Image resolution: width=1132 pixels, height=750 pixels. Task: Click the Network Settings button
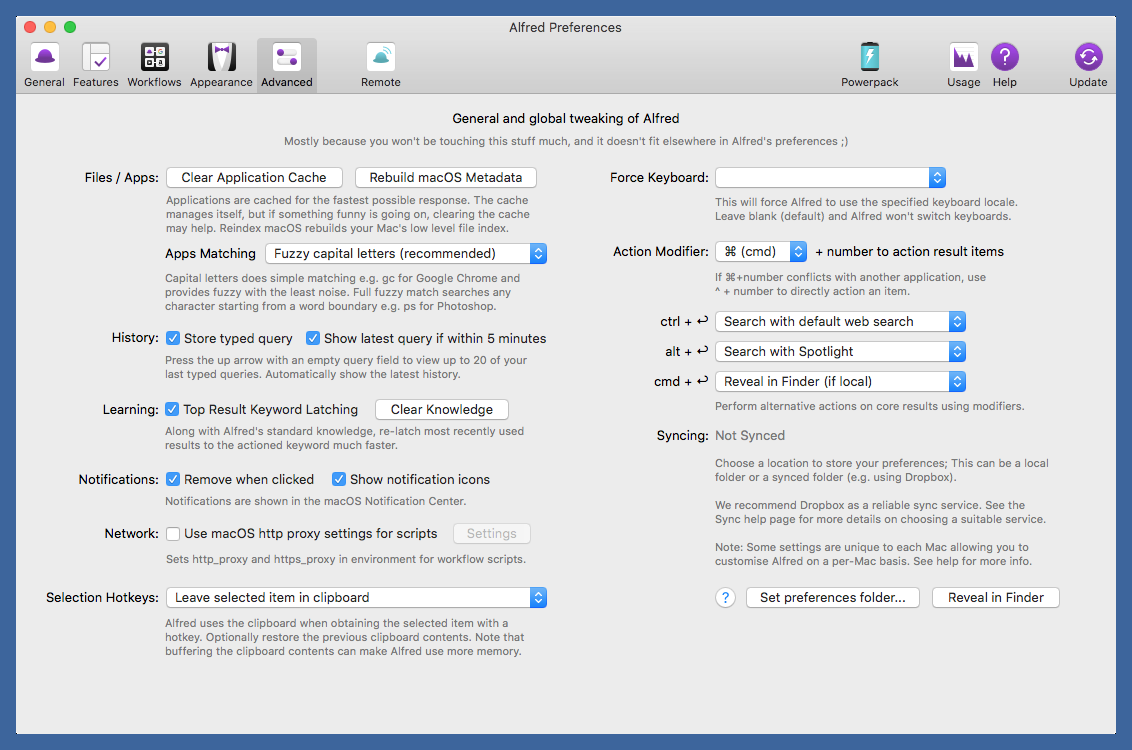[x=492, y=533]
